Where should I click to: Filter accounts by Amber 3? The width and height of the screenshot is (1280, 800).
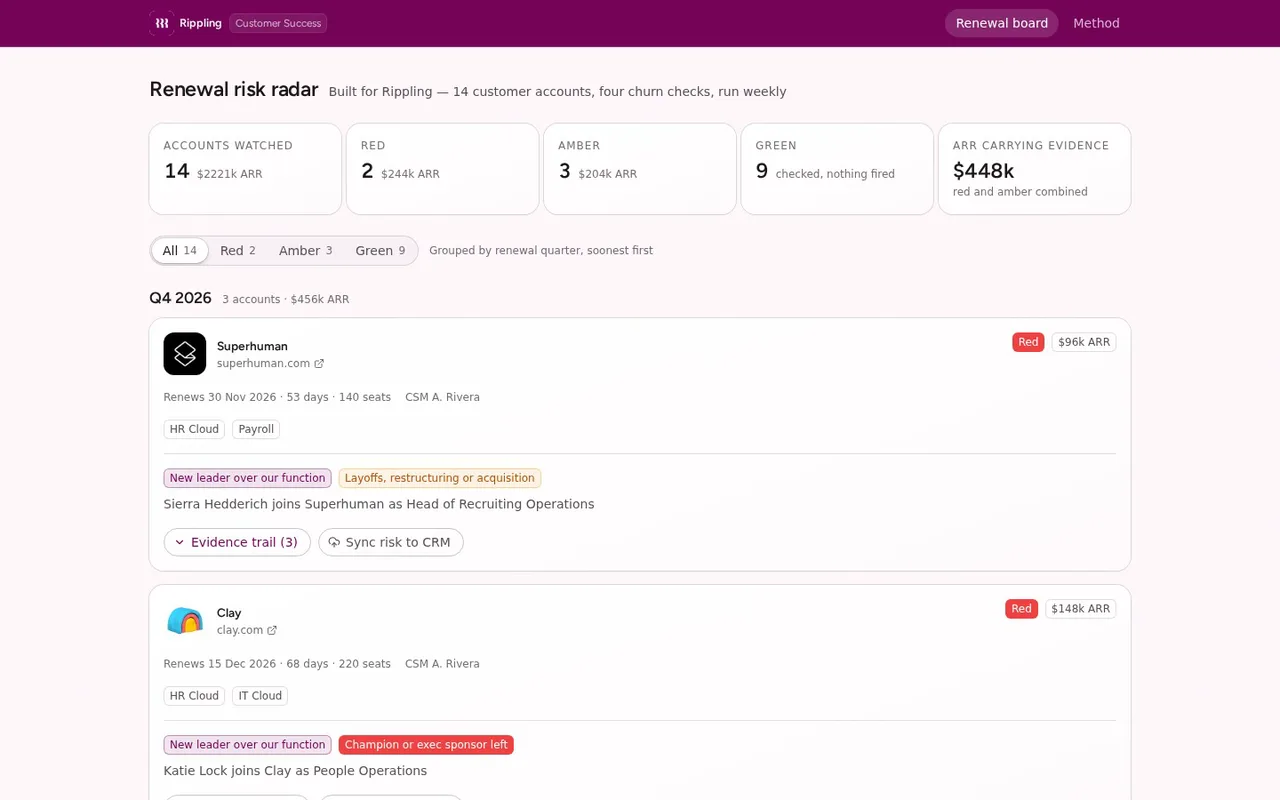306,251
